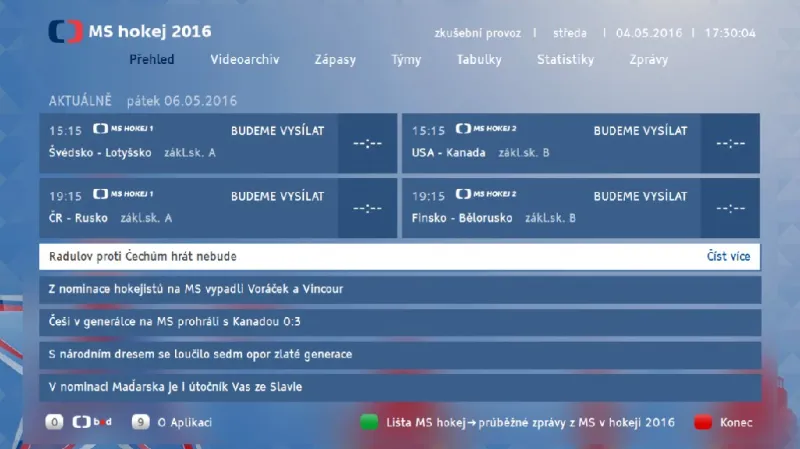Click BUDEME VYSÍLAT label in Švédsko - Lotyšsko card
The width and height of the screenshot is (800, 449).
278,131
